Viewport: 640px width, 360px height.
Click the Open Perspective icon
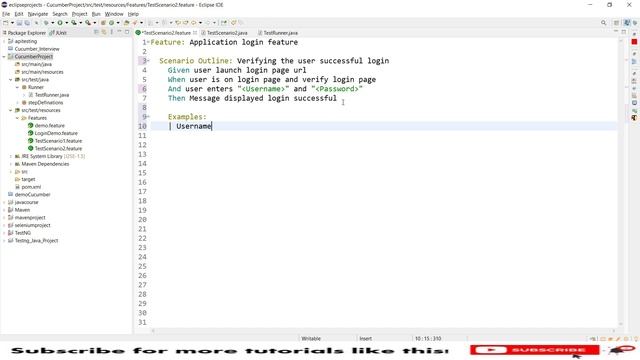point(616,23)
